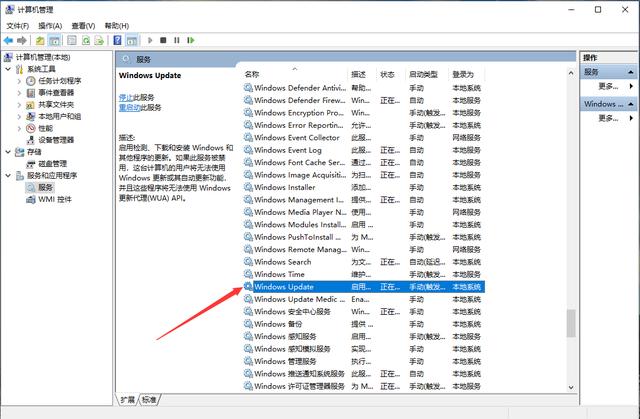This screenshot has width=640, height=419.
Task: Select 磁盘管理 in the tree
Action: point(52,164)
